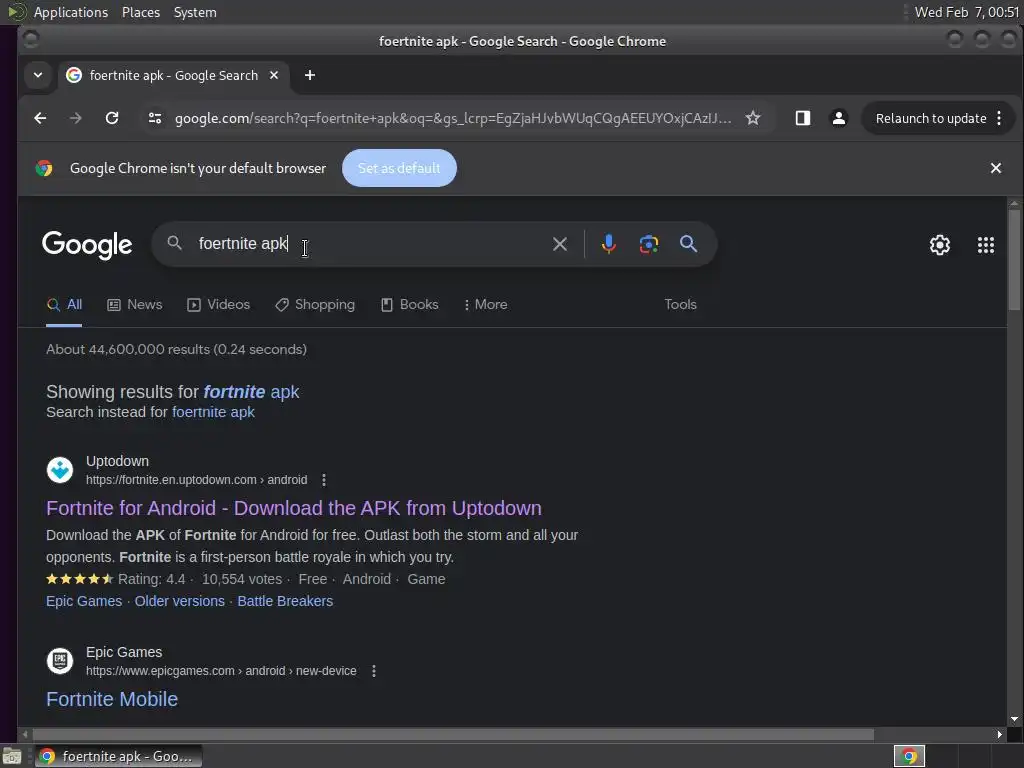The height and width of the screenshot is (768, 1024).
Task: Open the Tools search options
Action: (x=680, y=304)
